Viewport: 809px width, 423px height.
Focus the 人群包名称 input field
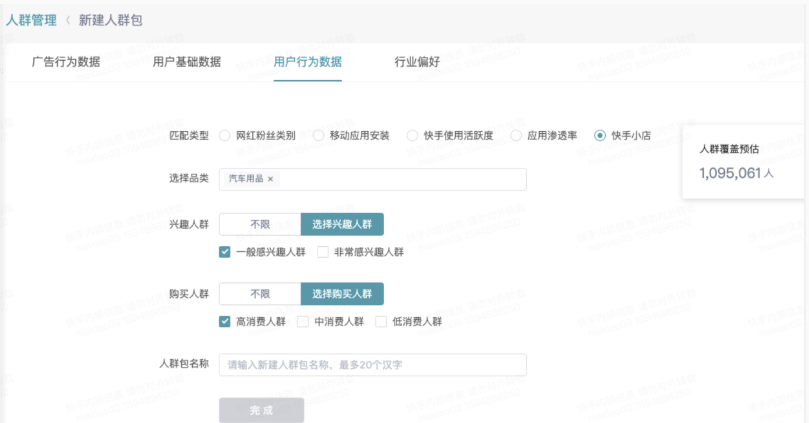(373, 365)
